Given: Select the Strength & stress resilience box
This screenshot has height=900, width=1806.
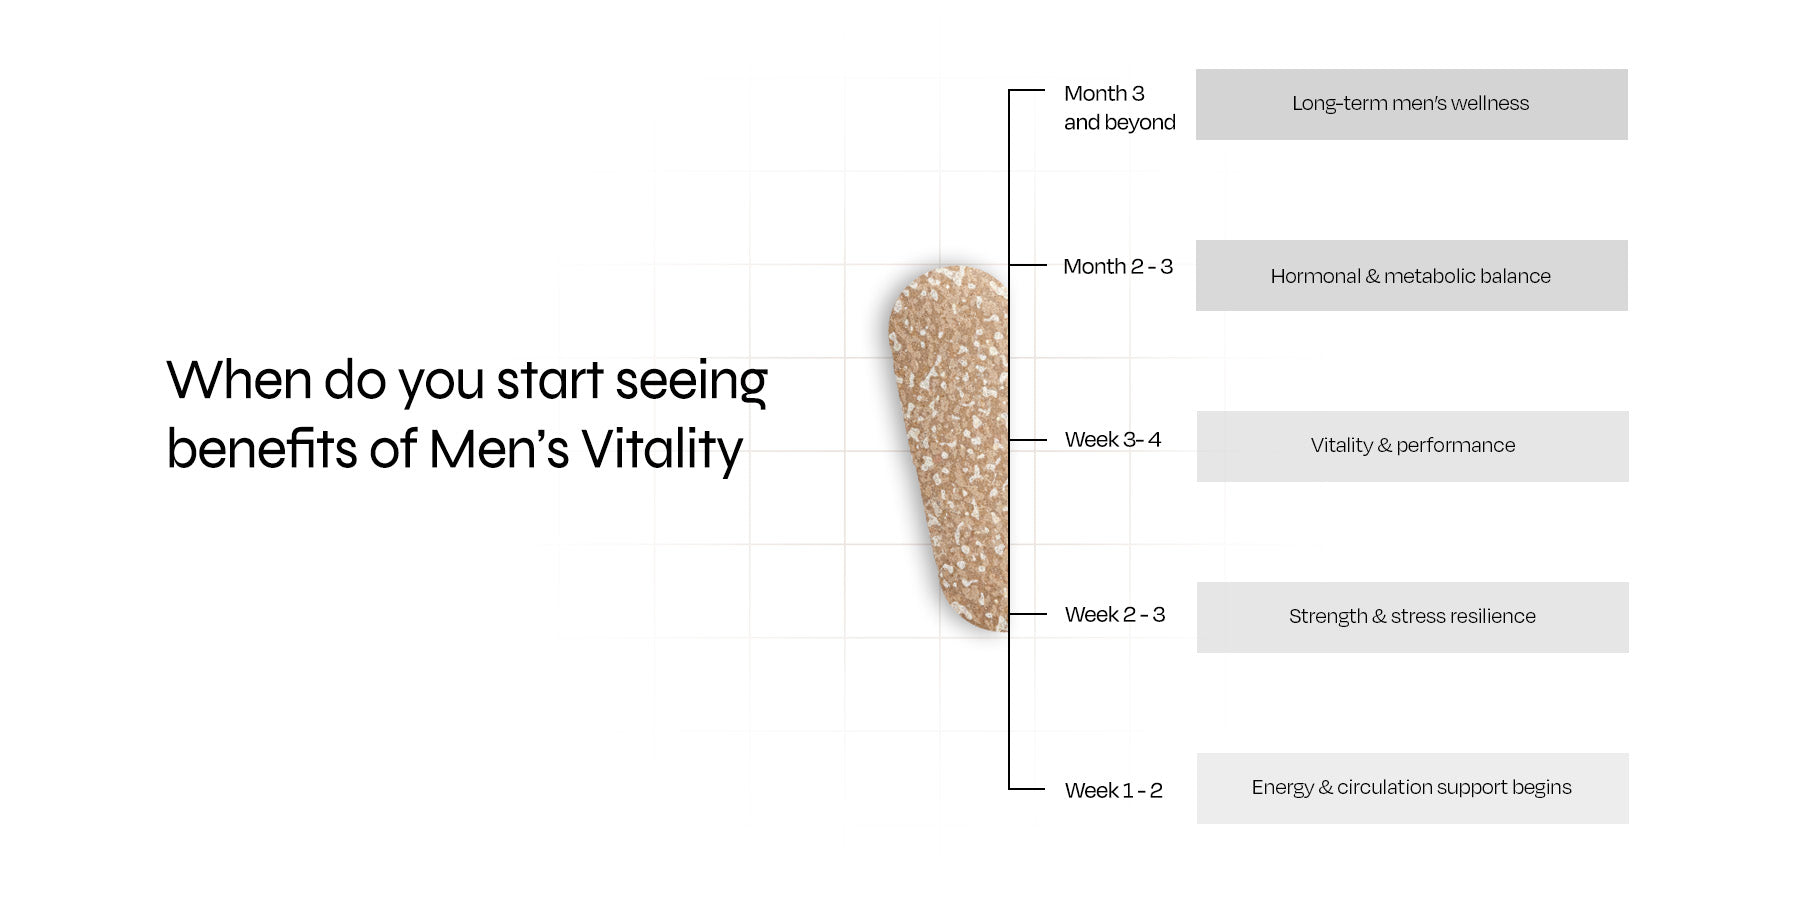Looking at the screenshot, I should [1412, 617].
